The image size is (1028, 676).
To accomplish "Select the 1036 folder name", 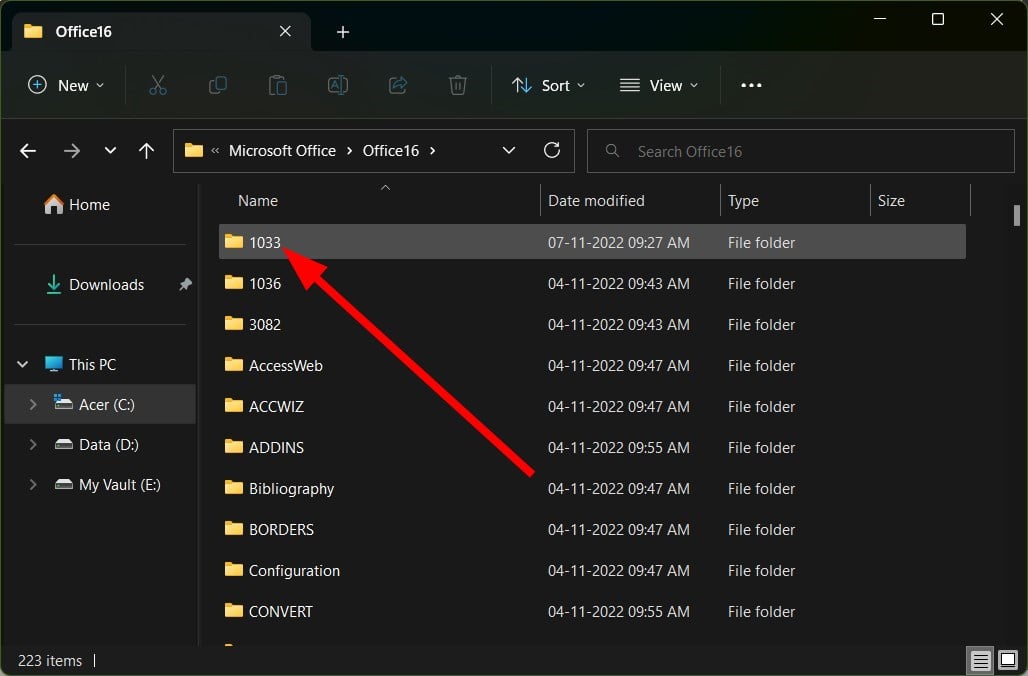I will (x=265, y=283).
